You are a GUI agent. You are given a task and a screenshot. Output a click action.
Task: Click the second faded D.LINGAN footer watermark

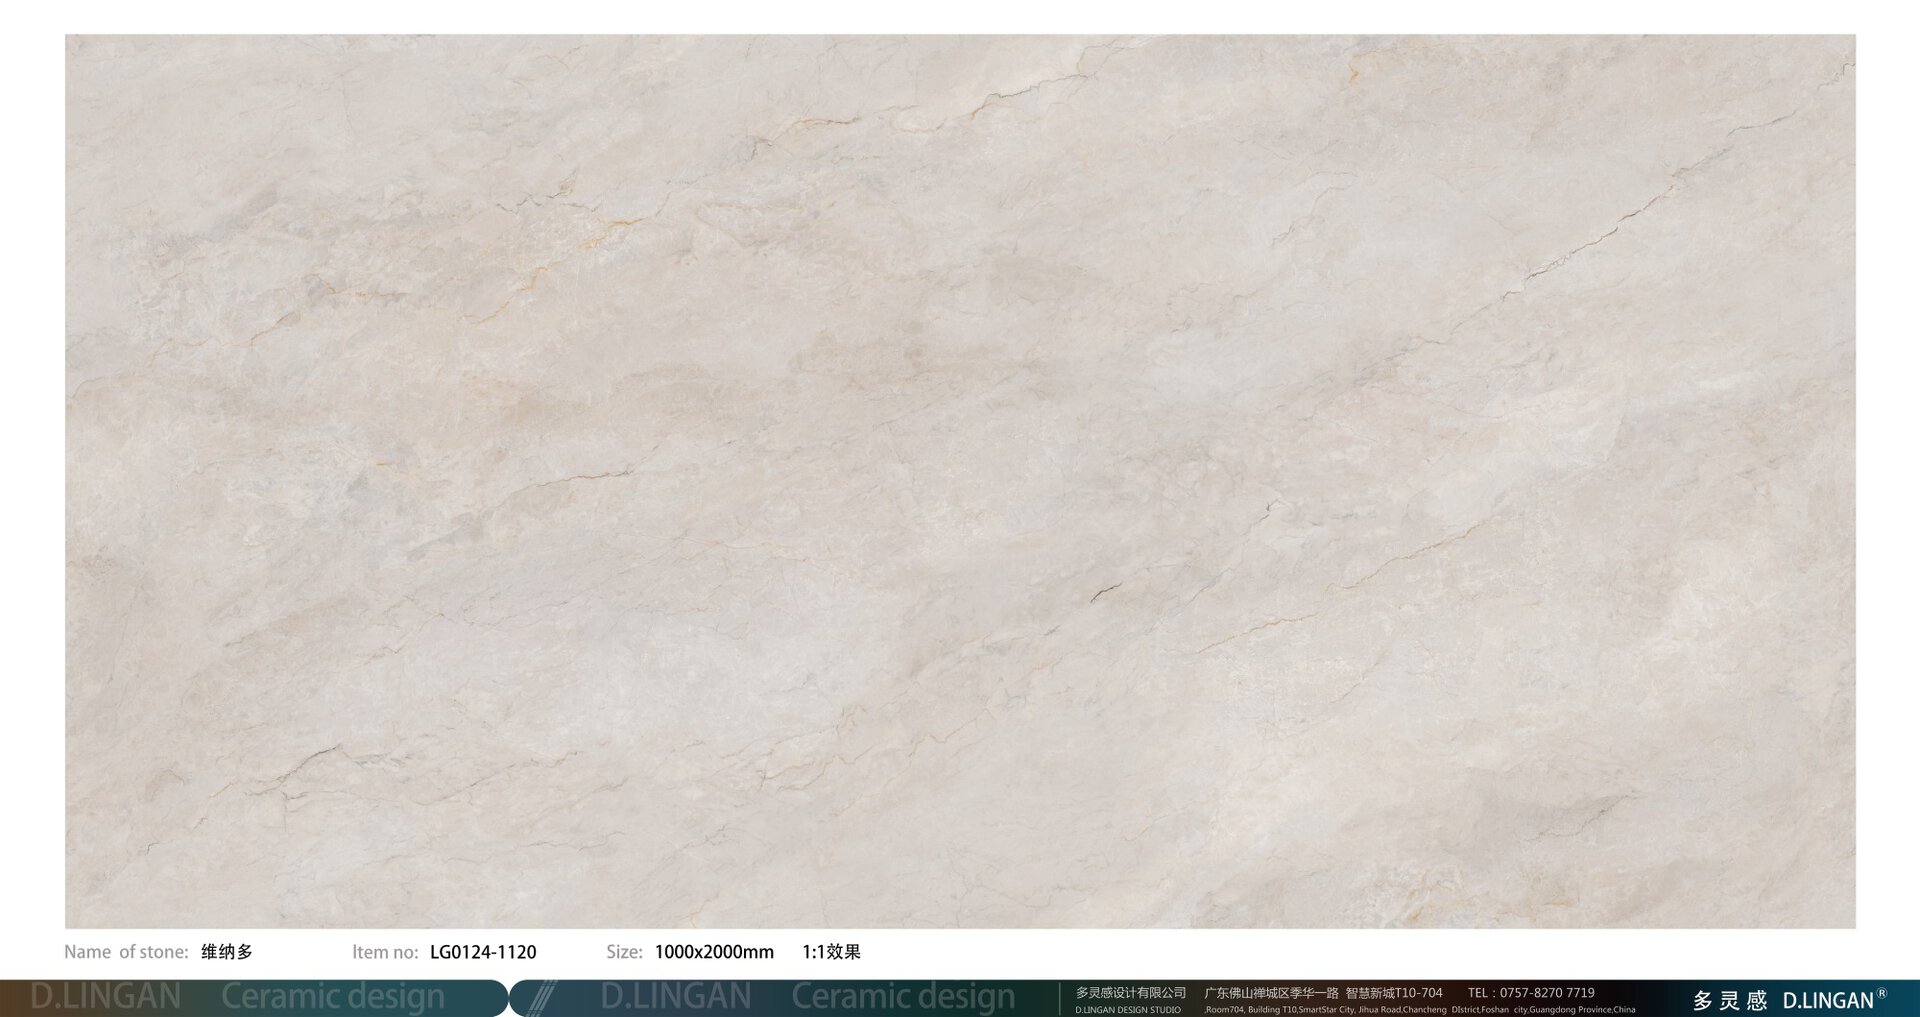tap(675, 997)
